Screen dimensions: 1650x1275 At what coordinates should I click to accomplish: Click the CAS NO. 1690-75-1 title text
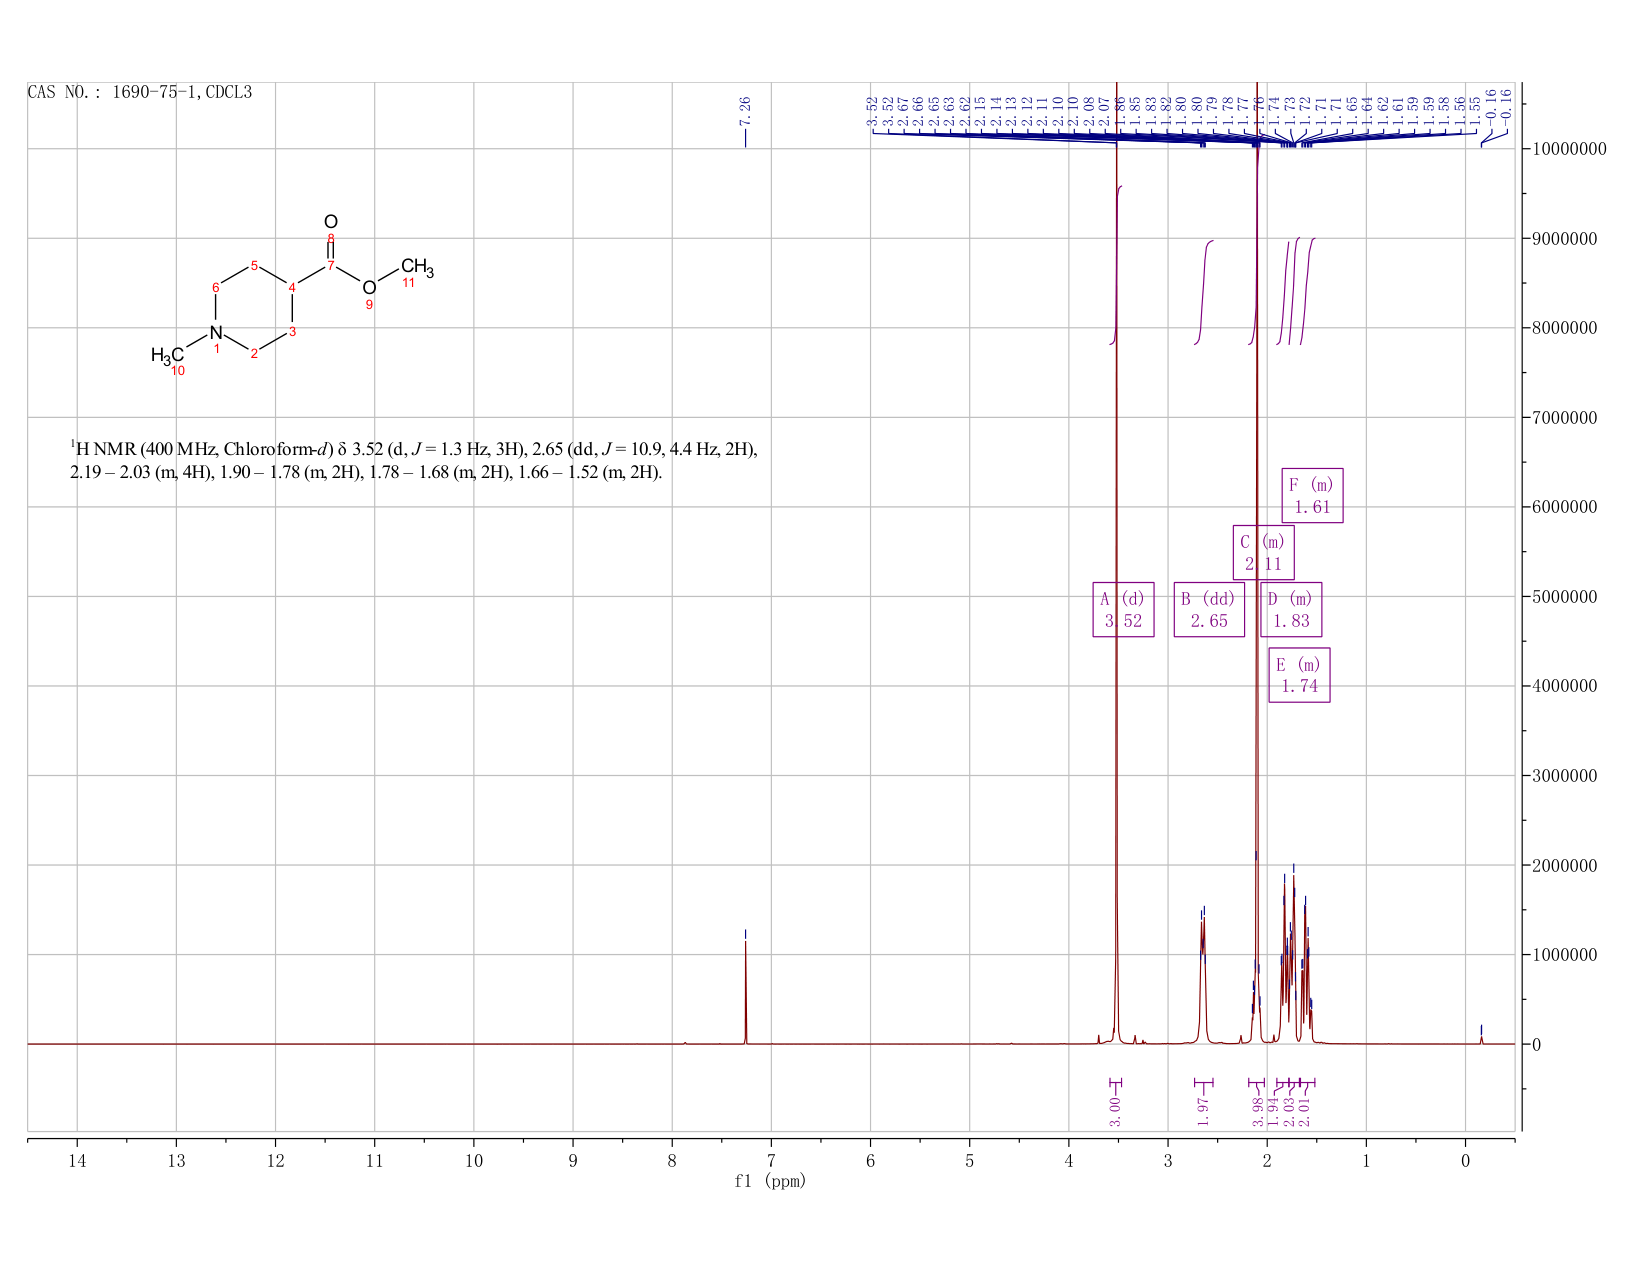140,93
